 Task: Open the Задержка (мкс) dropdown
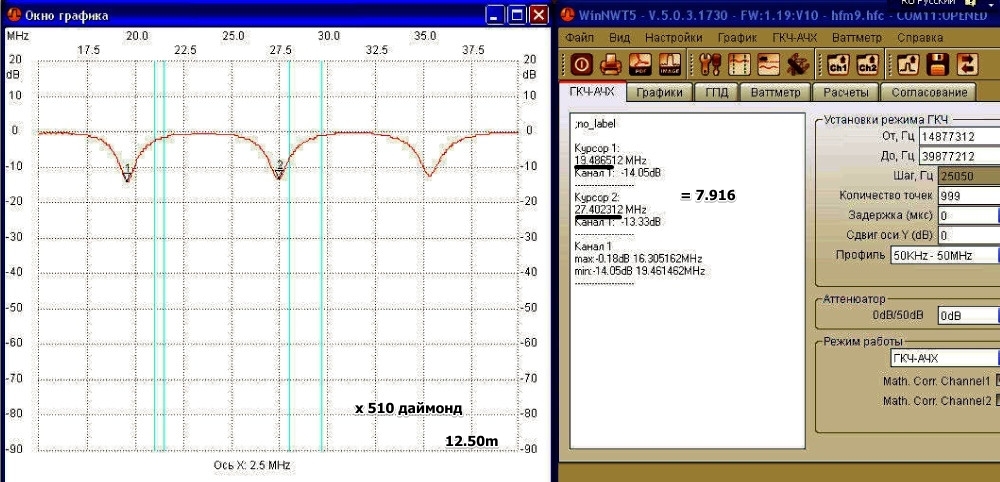coord(968,216)
